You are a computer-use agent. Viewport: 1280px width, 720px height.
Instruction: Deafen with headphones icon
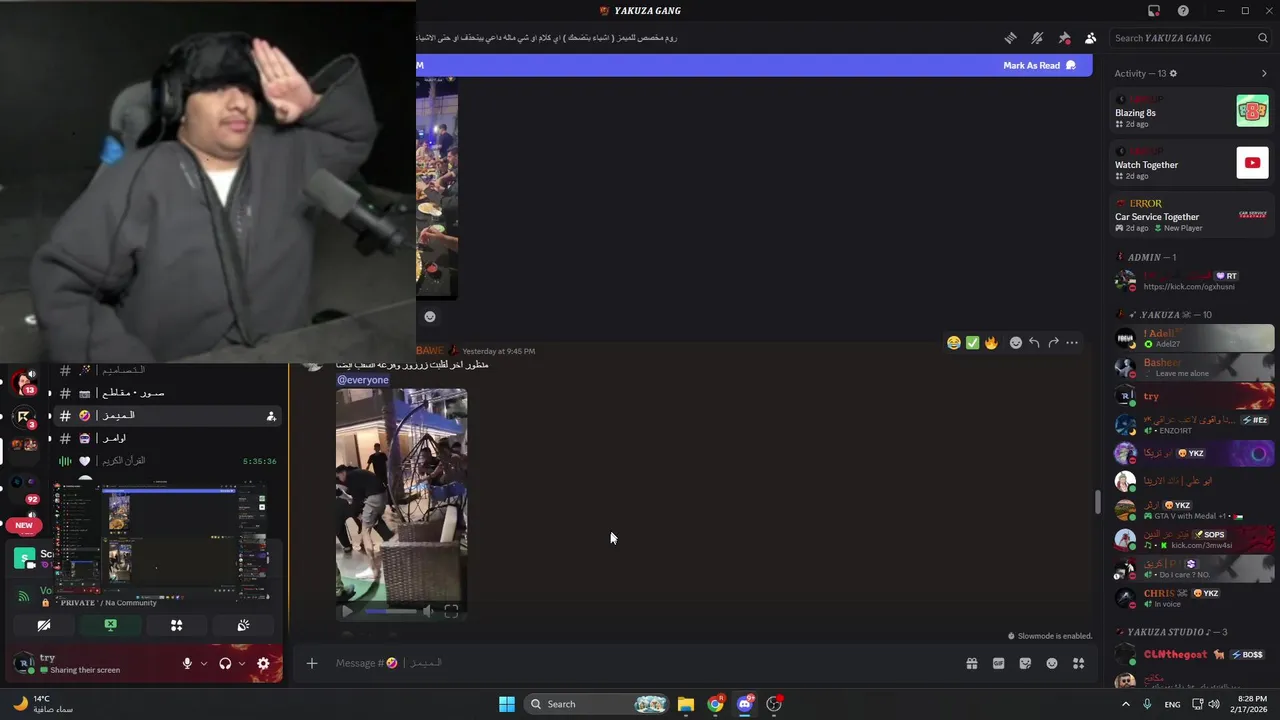pyautogui.click(x=225, y=663)
